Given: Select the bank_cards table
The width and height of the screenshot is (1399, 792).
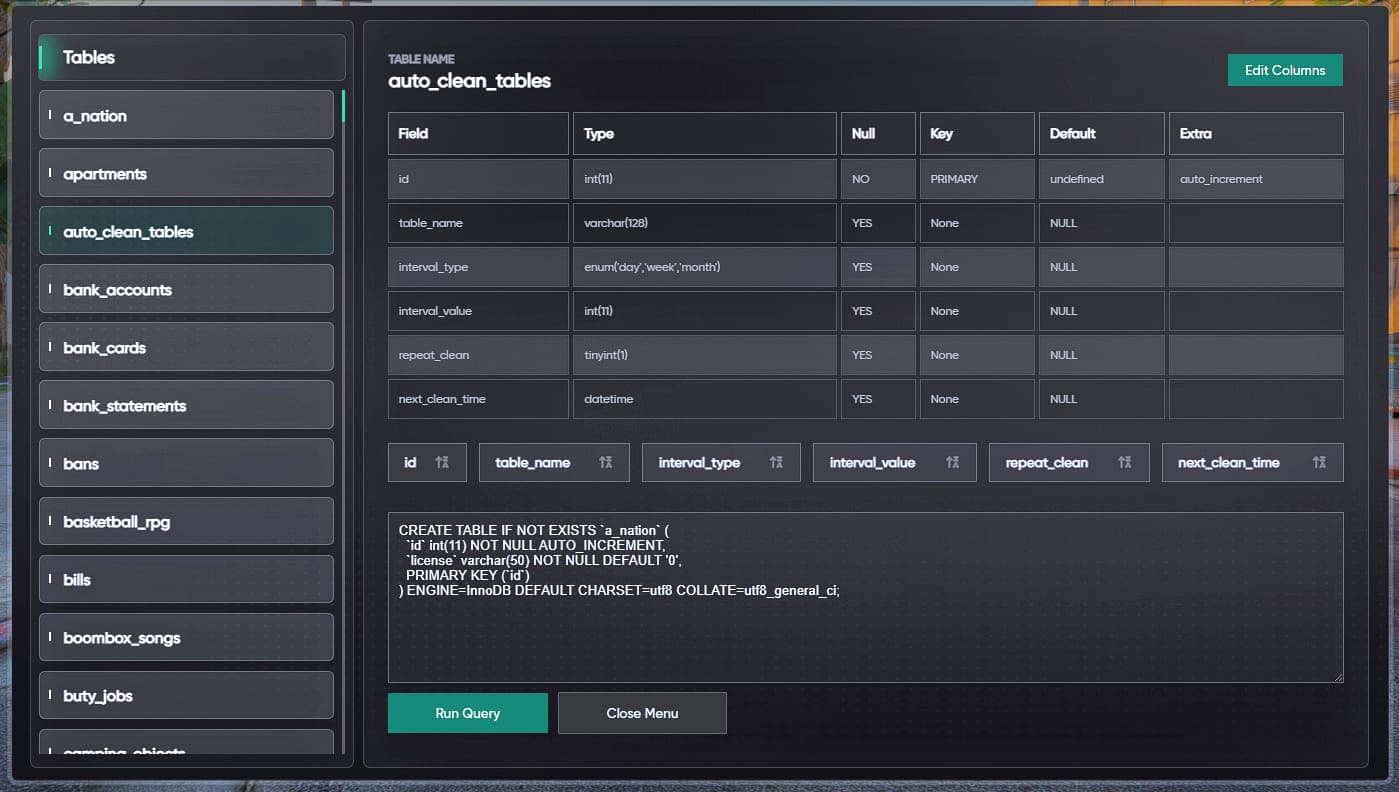Looking at the screenshot, I should pos(186,346).
